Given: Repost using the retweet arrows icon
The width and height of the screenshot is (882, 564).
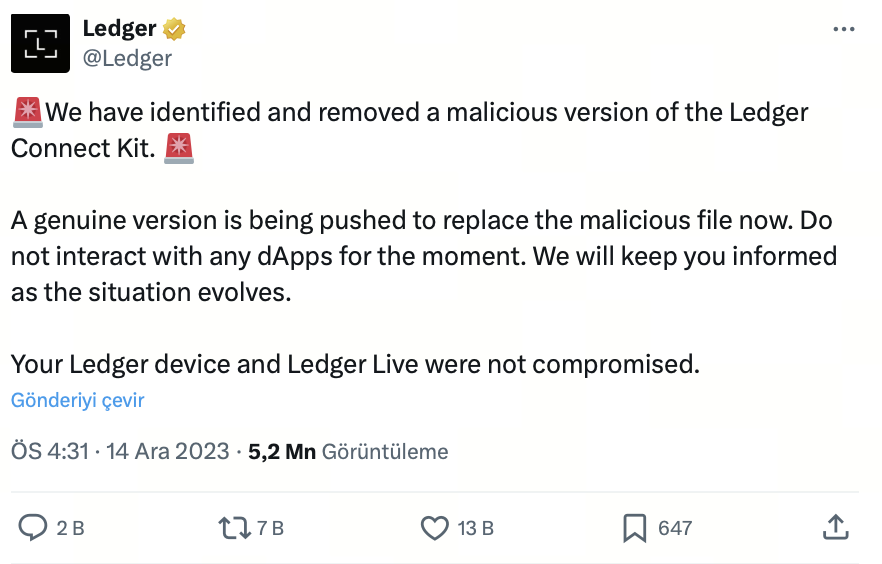Looking at the screenshot, I should click(x=234, y=527).
